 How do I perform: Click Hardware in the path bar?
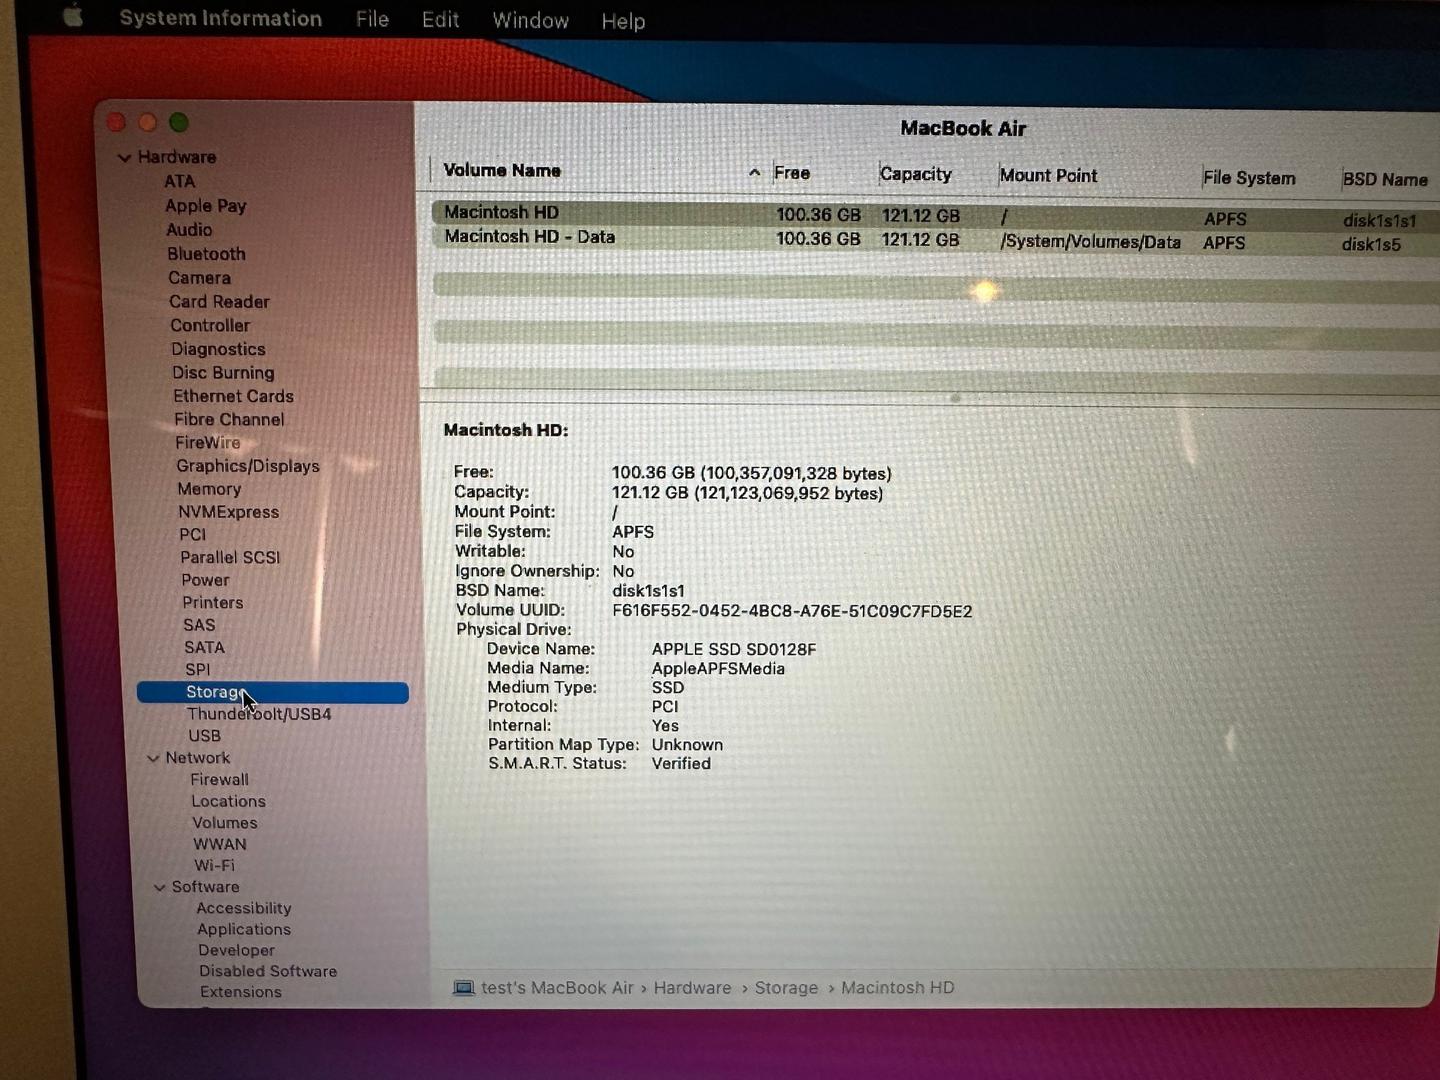pos(692,988)
